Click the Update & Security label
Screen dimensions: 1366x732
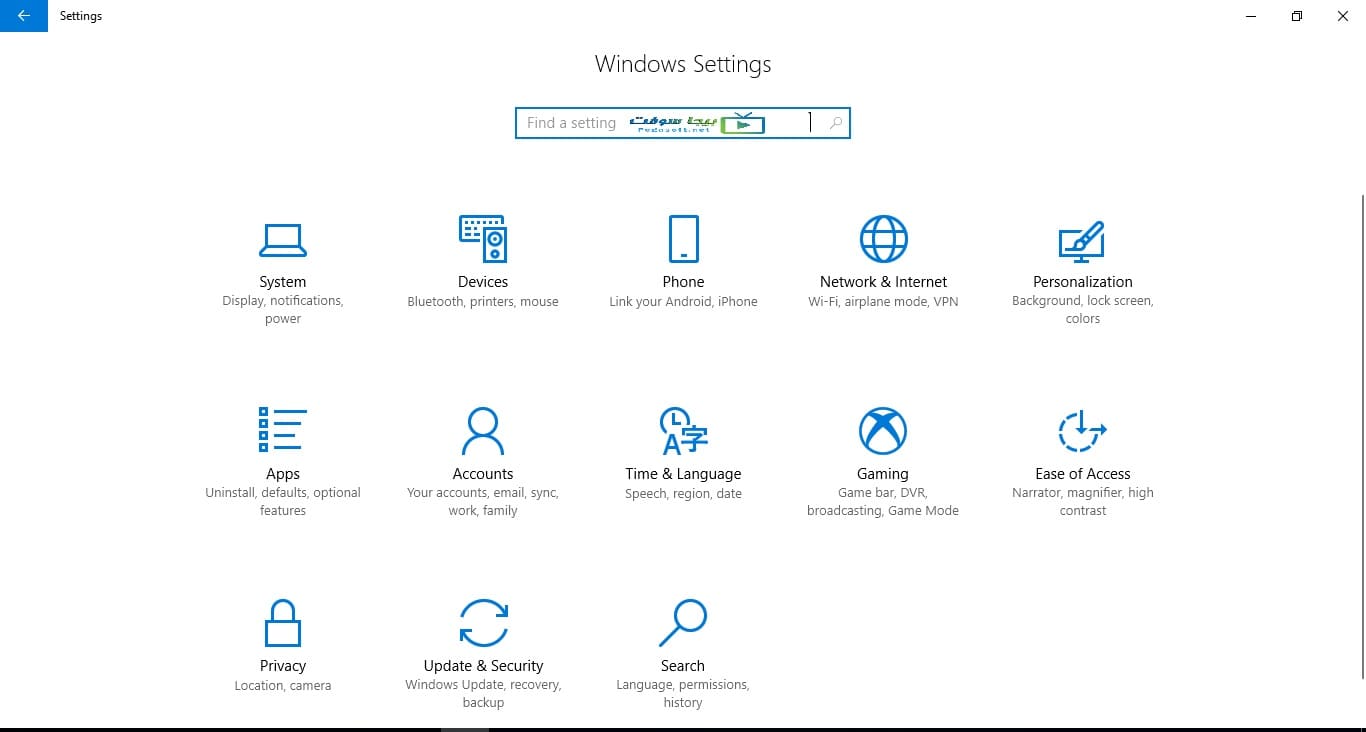pyautogui.click(x=483, y=666)
